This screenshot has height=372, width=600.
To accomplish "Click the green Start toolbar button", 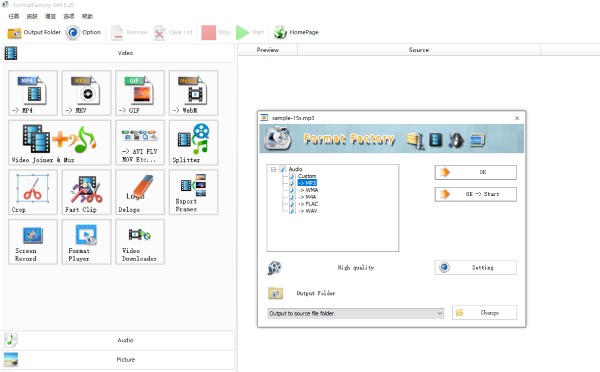I will coord(250,33).
